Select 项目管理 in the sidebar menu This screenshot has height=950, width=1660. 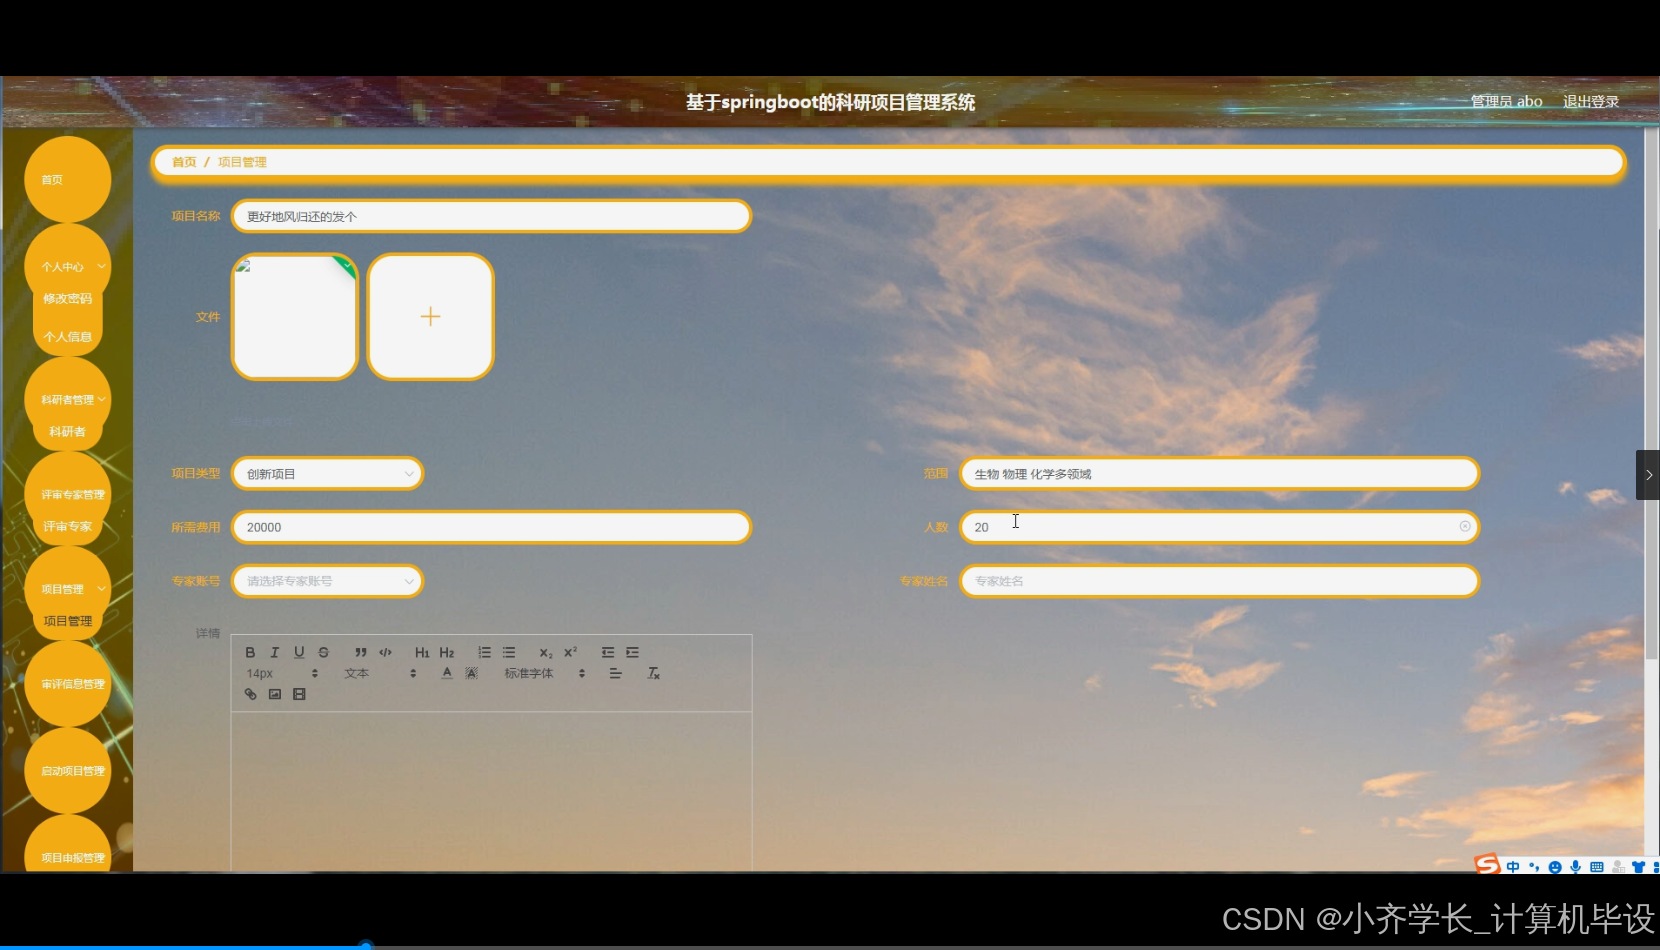67,620
